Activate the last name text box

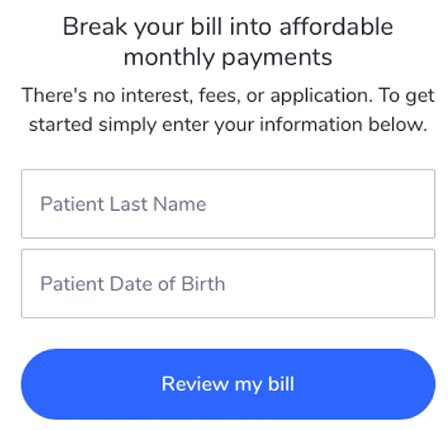coord(228,204)
